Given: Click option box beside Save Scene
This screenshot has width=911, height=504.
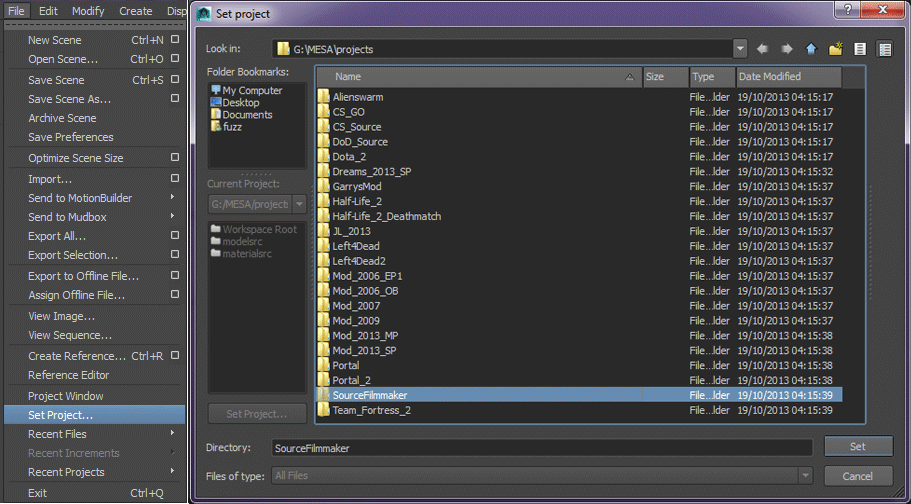Looking at the screenshot, I should click(175, 80).
